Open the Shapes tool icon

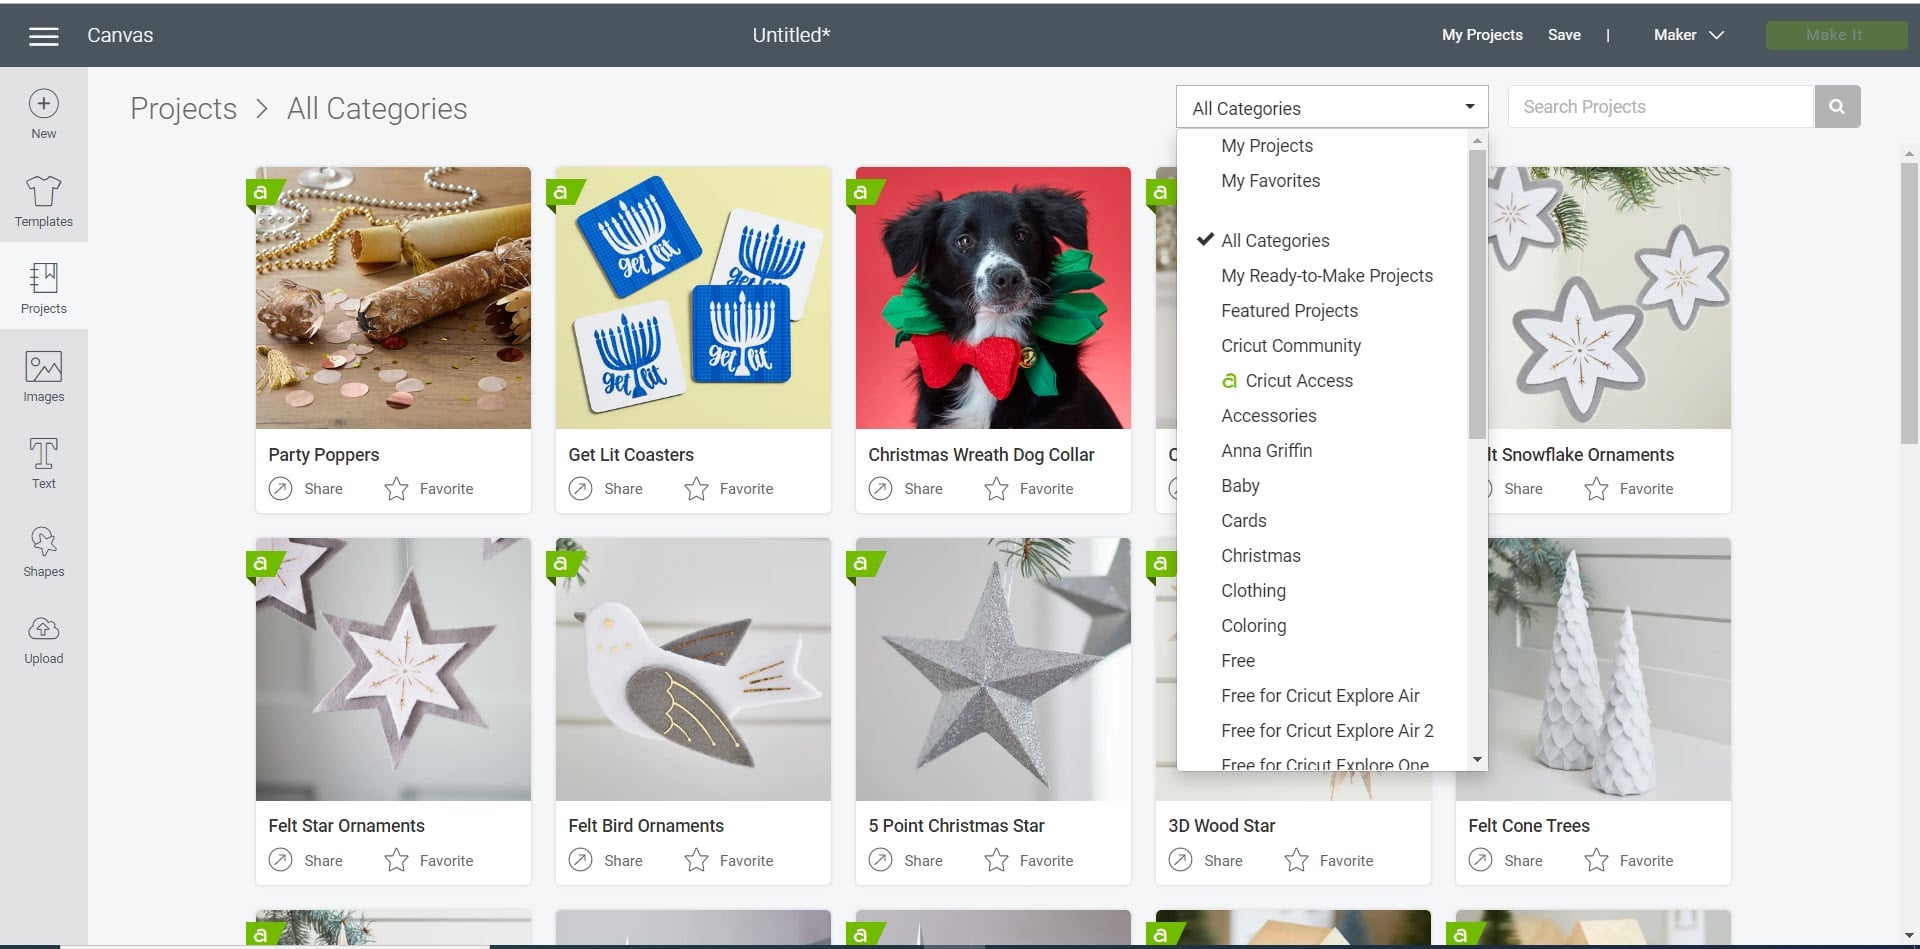(43, 541)
